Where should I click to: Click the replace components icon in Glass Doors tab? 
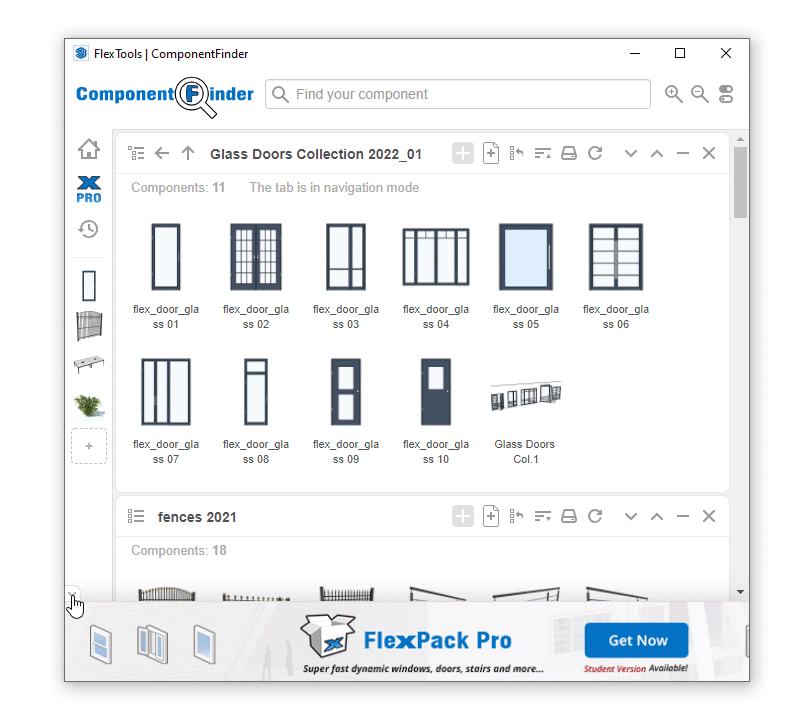click(516, 153)
